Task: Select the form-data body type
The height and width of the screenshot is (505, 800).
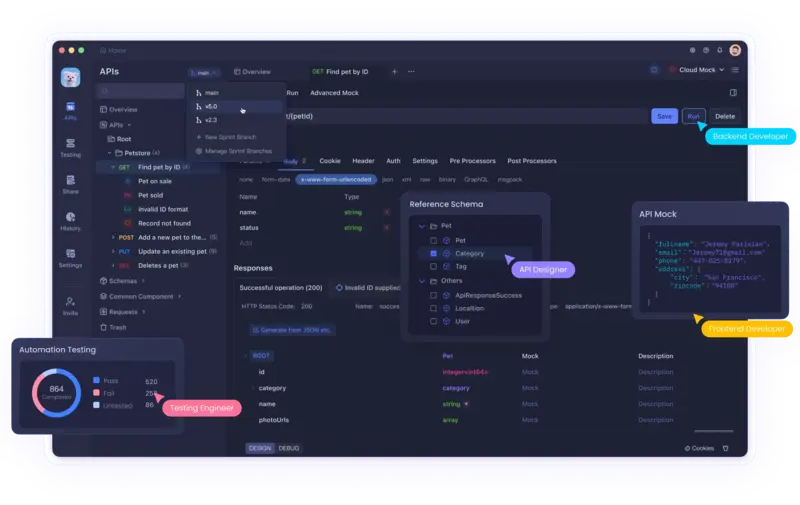Action: 276,180
